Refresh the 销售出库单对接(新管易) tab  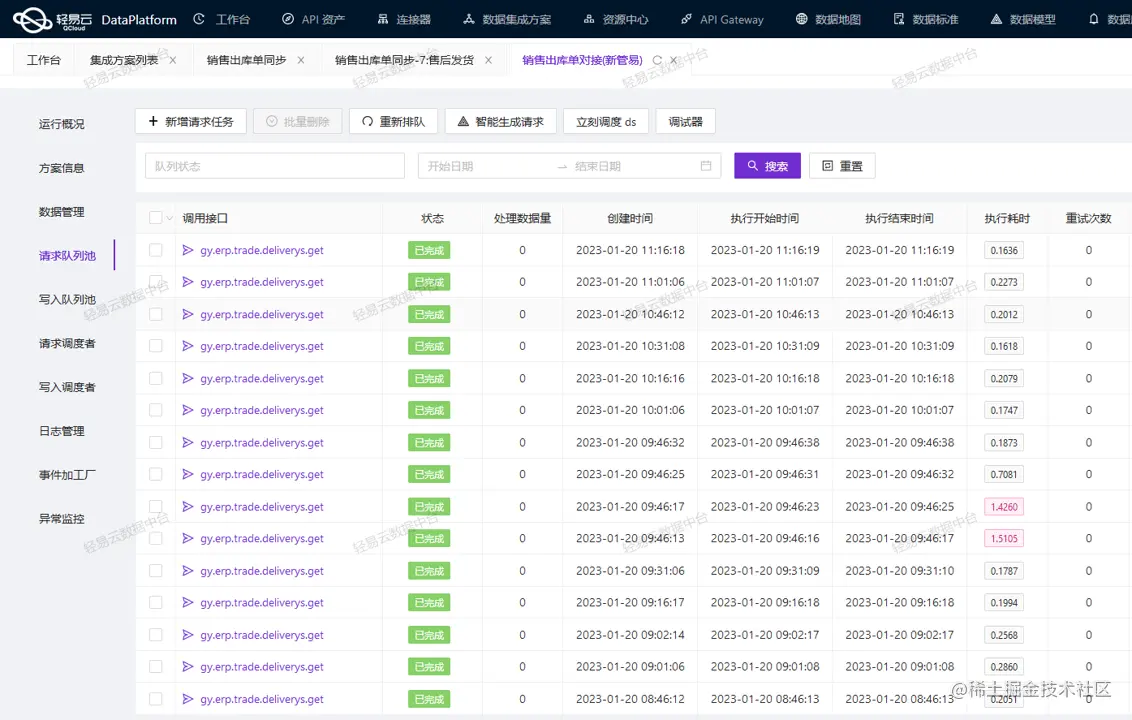[657, 60]
